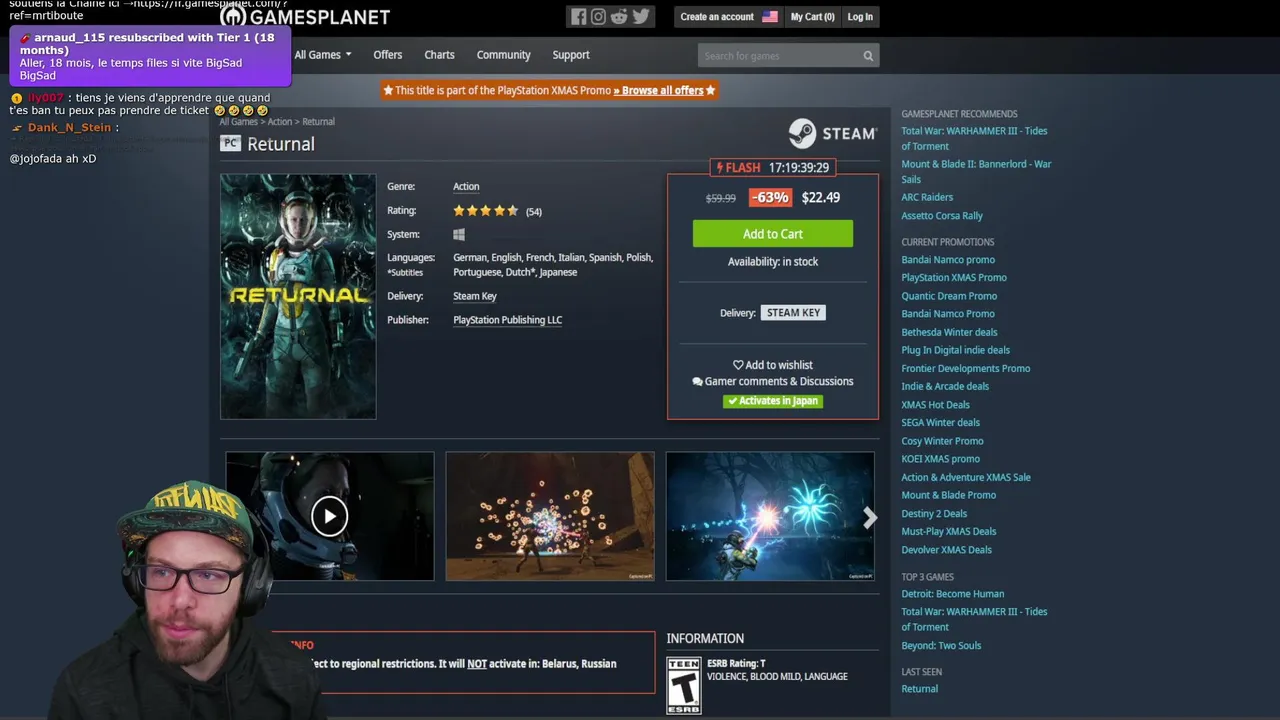Click the PC platform badge

230,143
